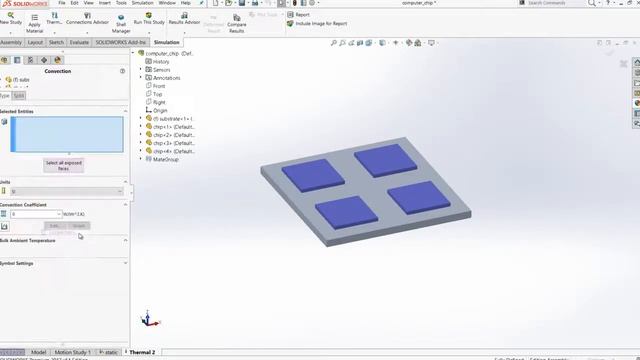Click the Zoom to Fit magnifier icon

[333, 43]
